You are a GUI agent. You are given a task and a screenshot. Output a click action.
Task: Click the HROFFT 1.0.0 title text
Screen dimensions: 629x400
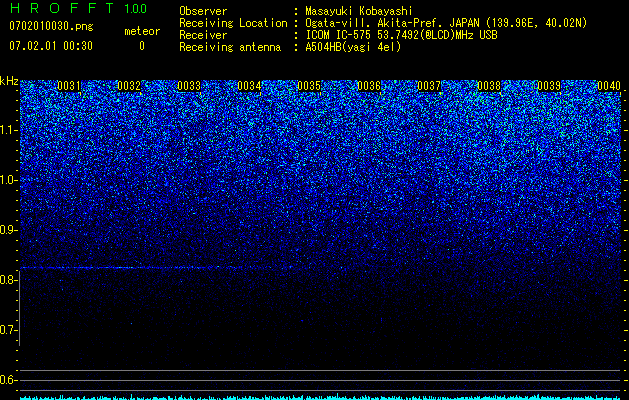click(78, 8)
